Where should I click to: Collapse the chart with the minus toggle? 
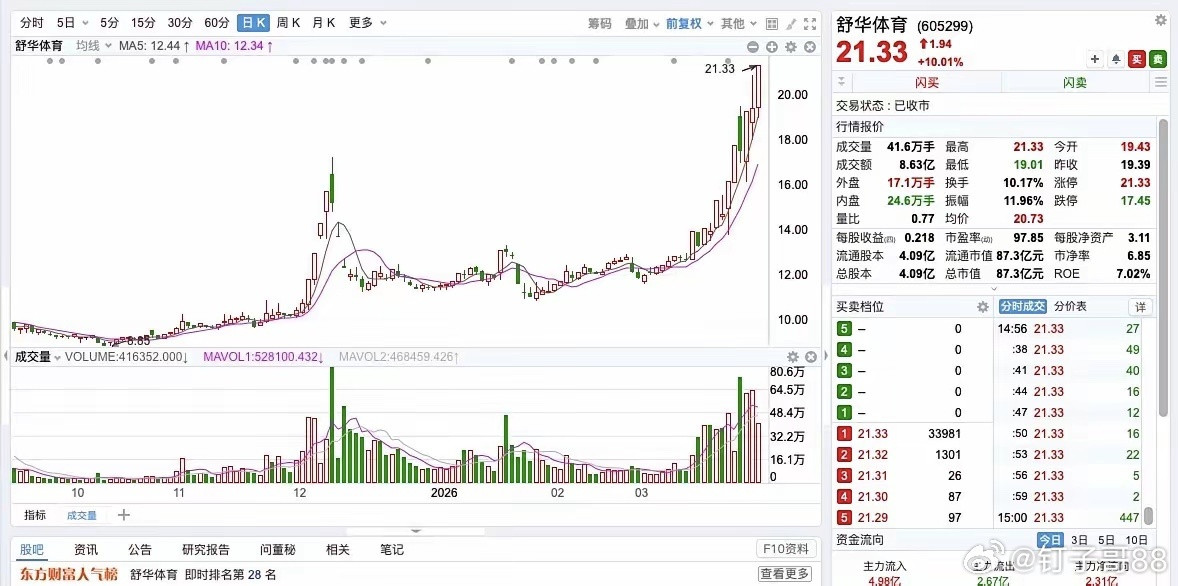coord(752,47)
